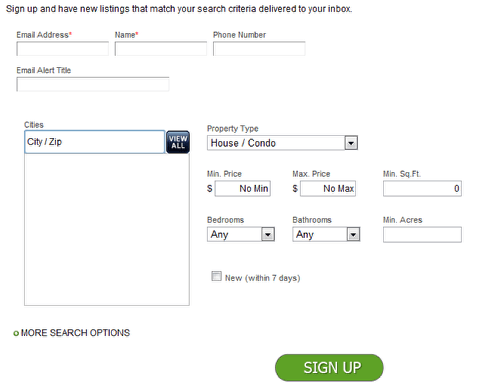Select House / Condo property type box
Viewport: 480px width, 383px height.
point(282,143)
